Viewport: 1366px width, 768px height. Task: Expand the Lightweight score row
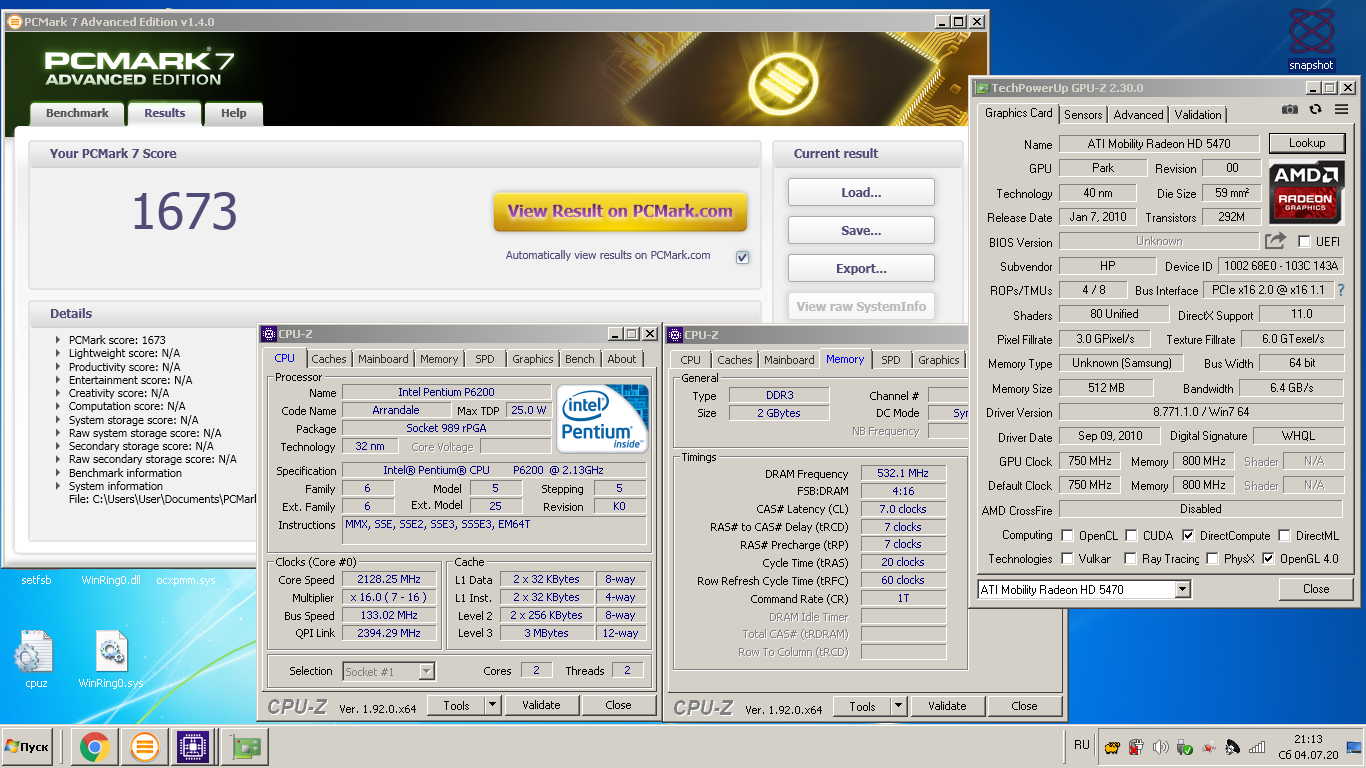(58, 353)
